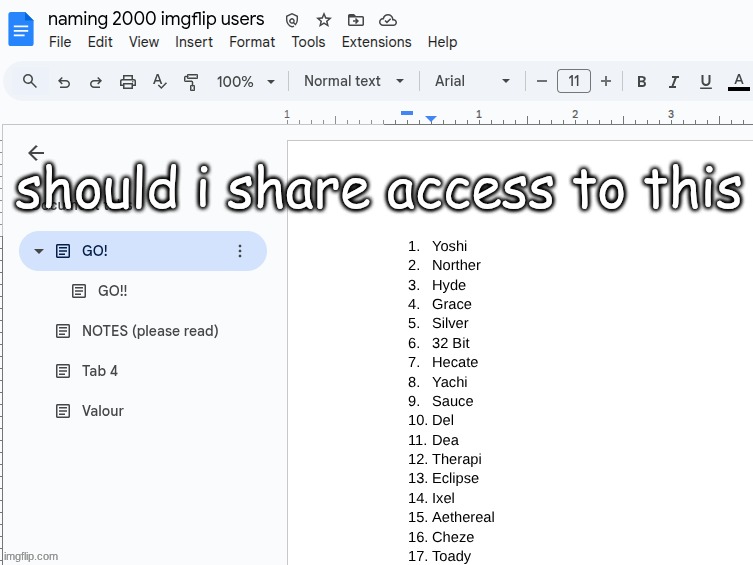
Task: Click the search magnifier icon in toolbar
Action: click(x=30, y=81)
